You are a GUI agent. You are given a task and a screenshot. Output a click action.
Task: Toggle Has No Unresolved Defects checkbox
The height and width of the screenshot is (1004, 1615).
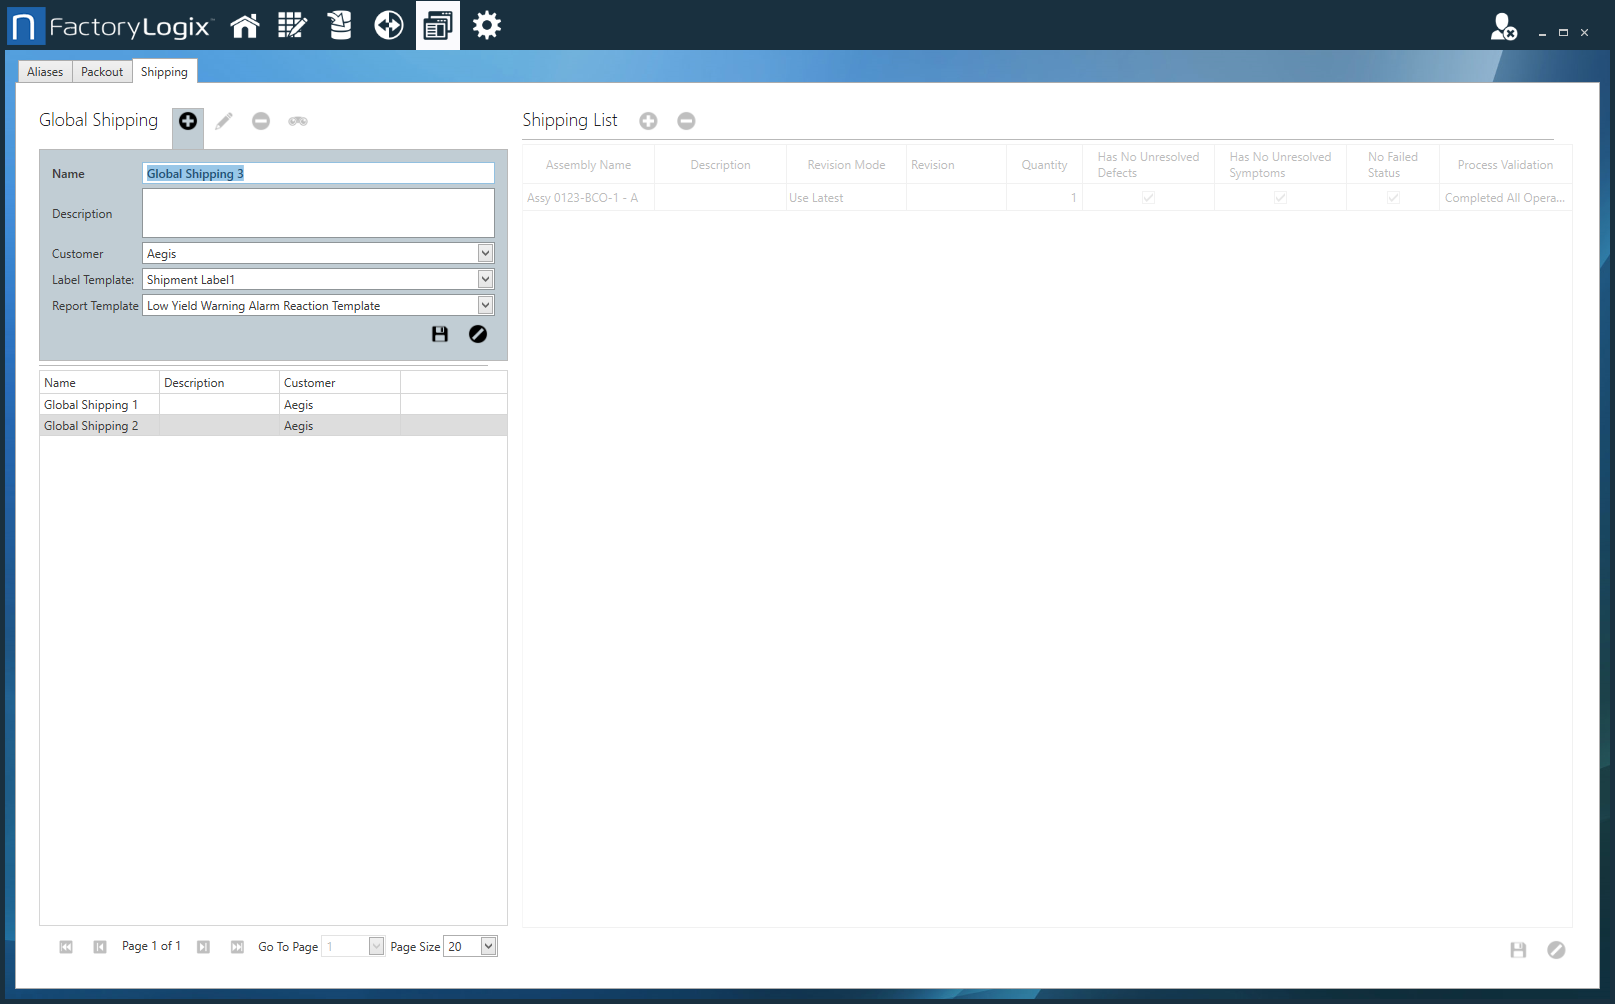click(x=1148, y=198)
